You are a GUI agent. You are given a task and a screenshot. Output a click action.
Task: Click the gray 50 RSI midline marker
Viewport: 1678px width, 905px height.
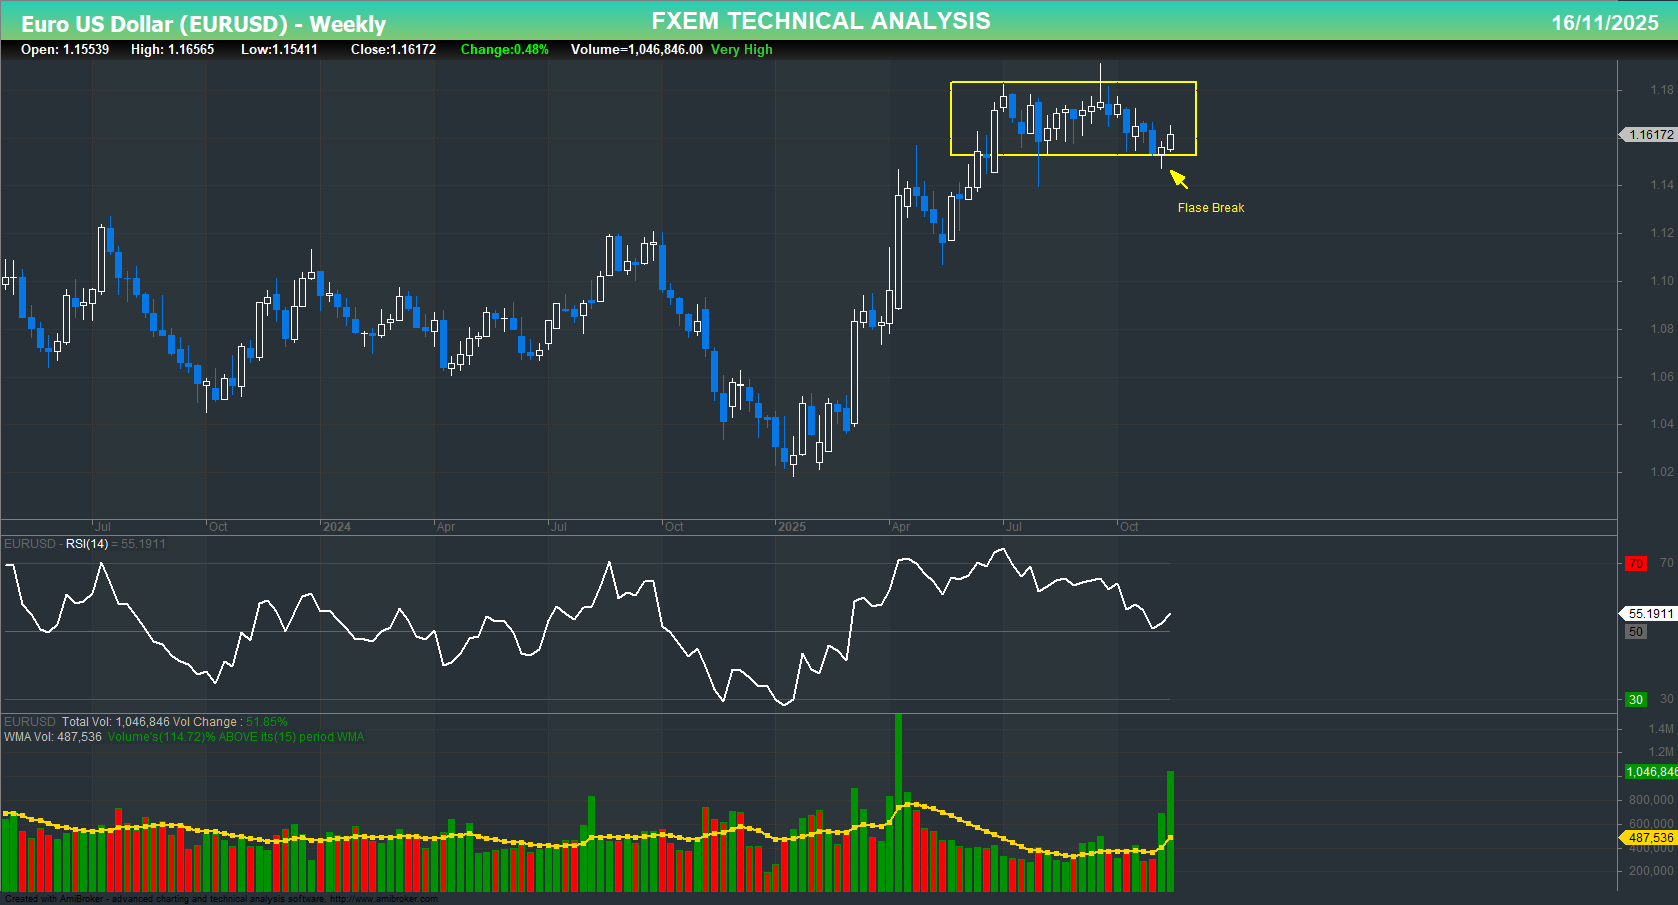click(1634, 631)
